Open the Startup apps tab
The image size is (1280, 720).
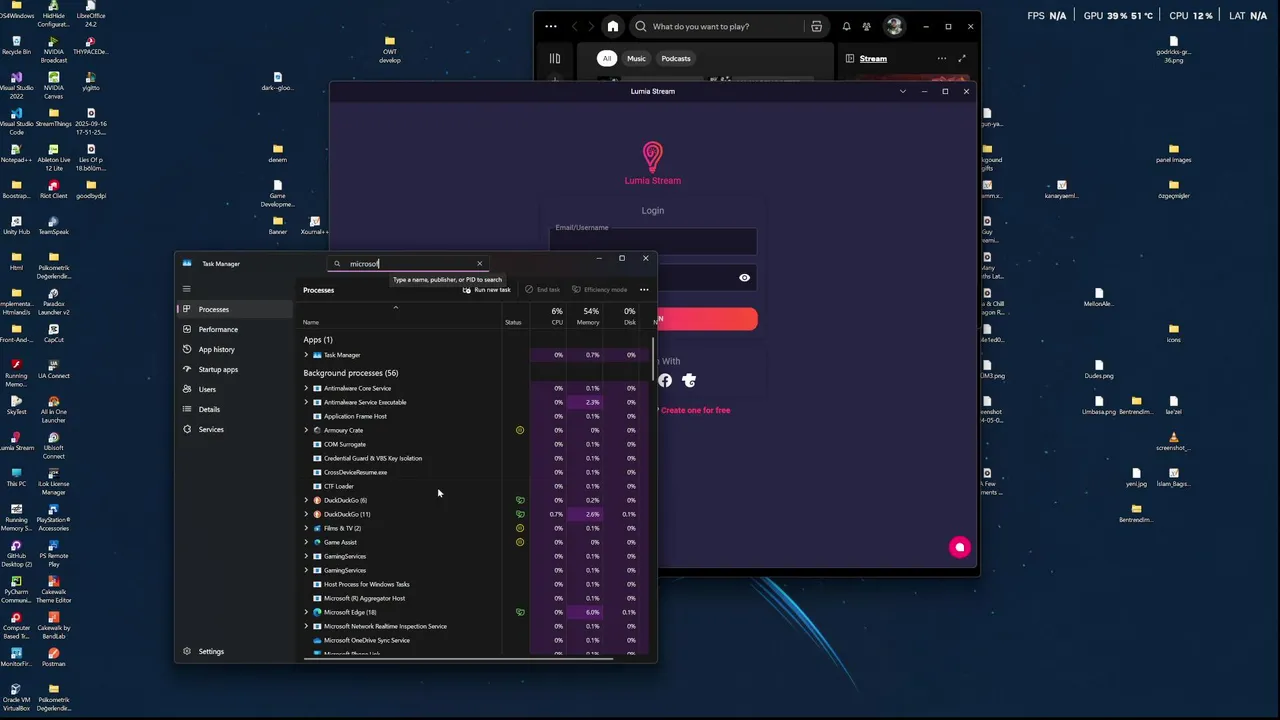235,369
